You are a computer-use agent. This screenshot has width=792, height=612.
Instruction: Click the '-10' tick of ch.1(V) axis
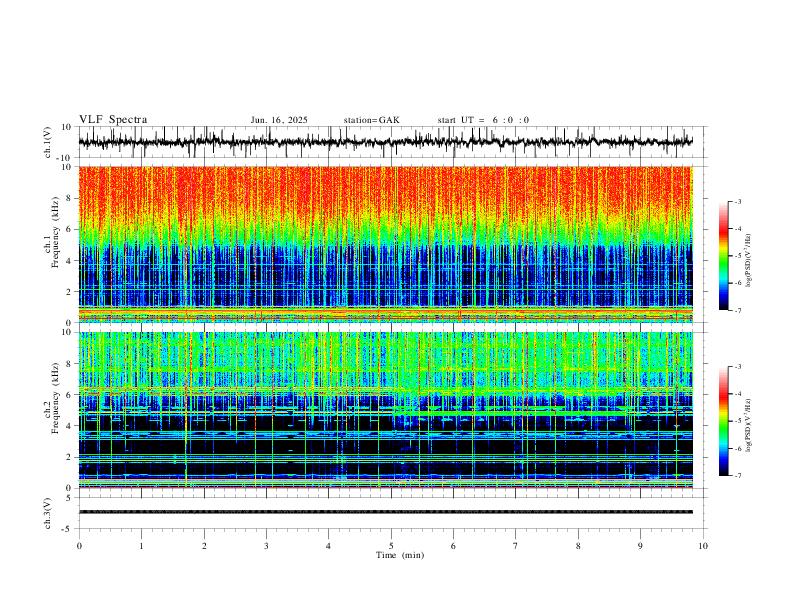(x=65, y=158)
